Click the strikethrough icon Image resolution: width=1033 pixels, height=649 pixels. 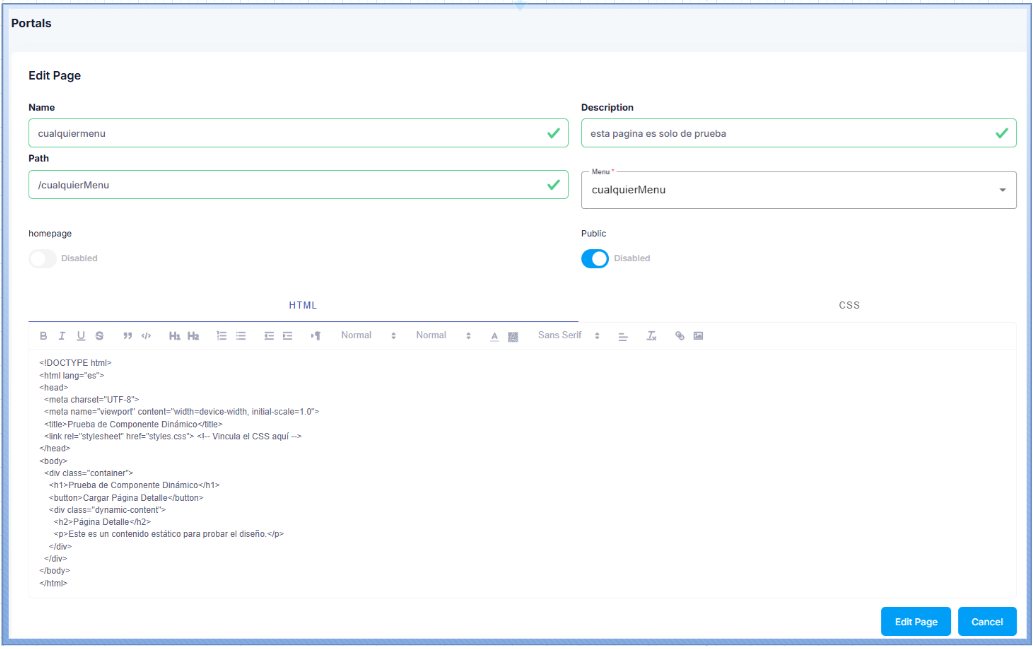pyautogui.click(x=100, y=336)
